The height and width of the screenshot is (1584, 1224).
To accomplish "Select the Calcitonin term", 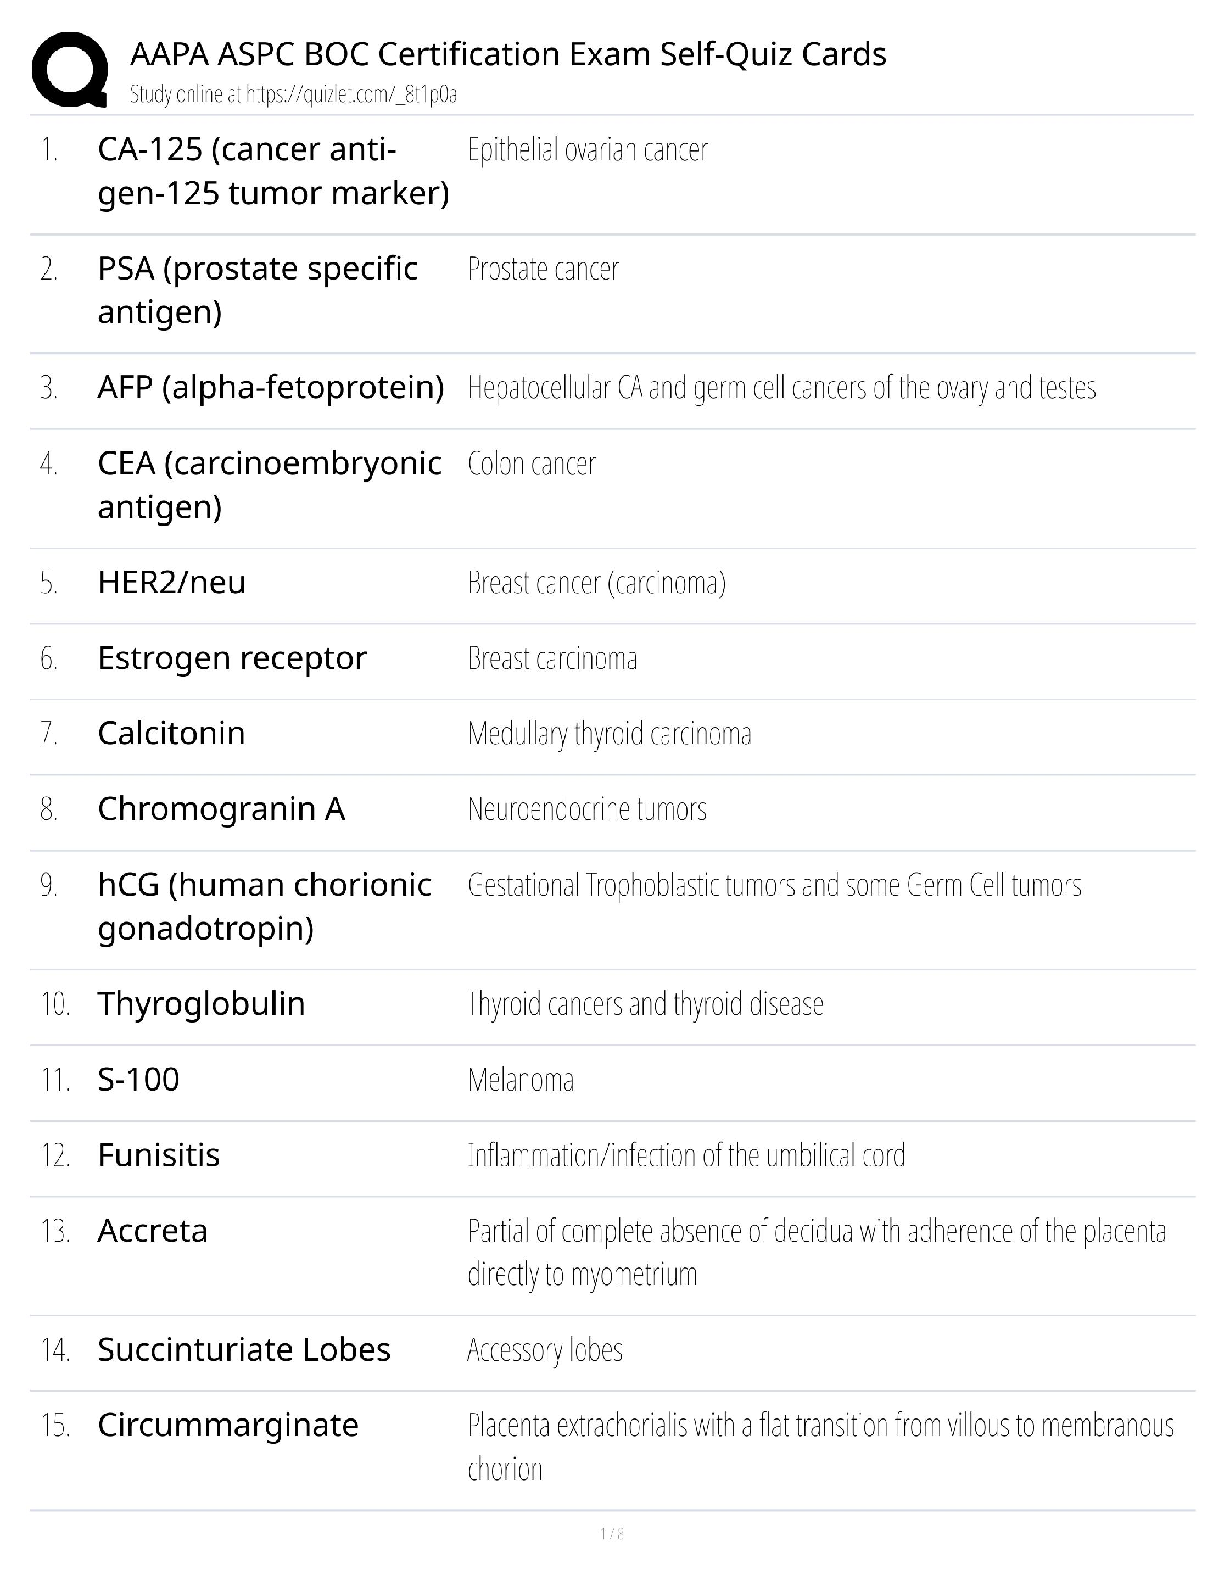I will (x=171, y=733).
